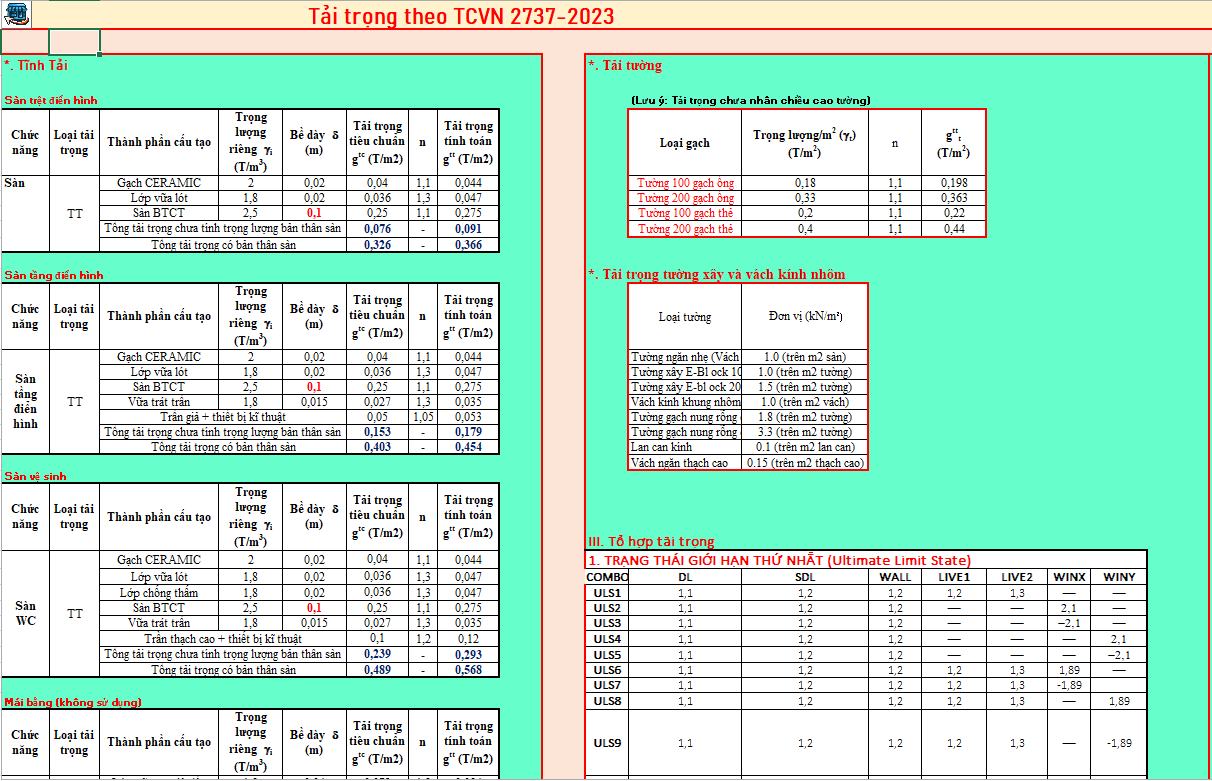Click the 2,1 WINX value in row ULS2

pyautogui.click(x=1069, y=608)
